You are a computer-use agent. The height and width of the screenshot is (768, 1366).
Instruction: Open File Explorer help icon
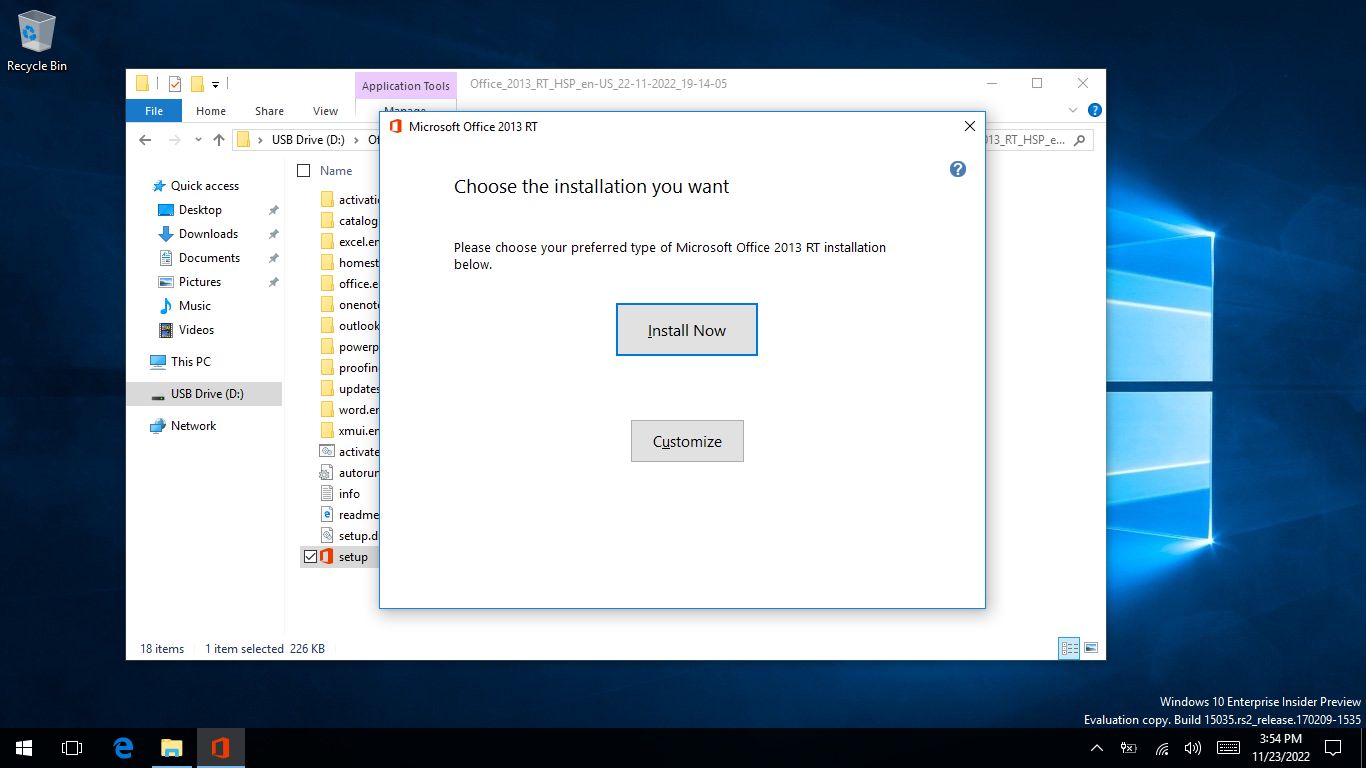pos(1095,110)
